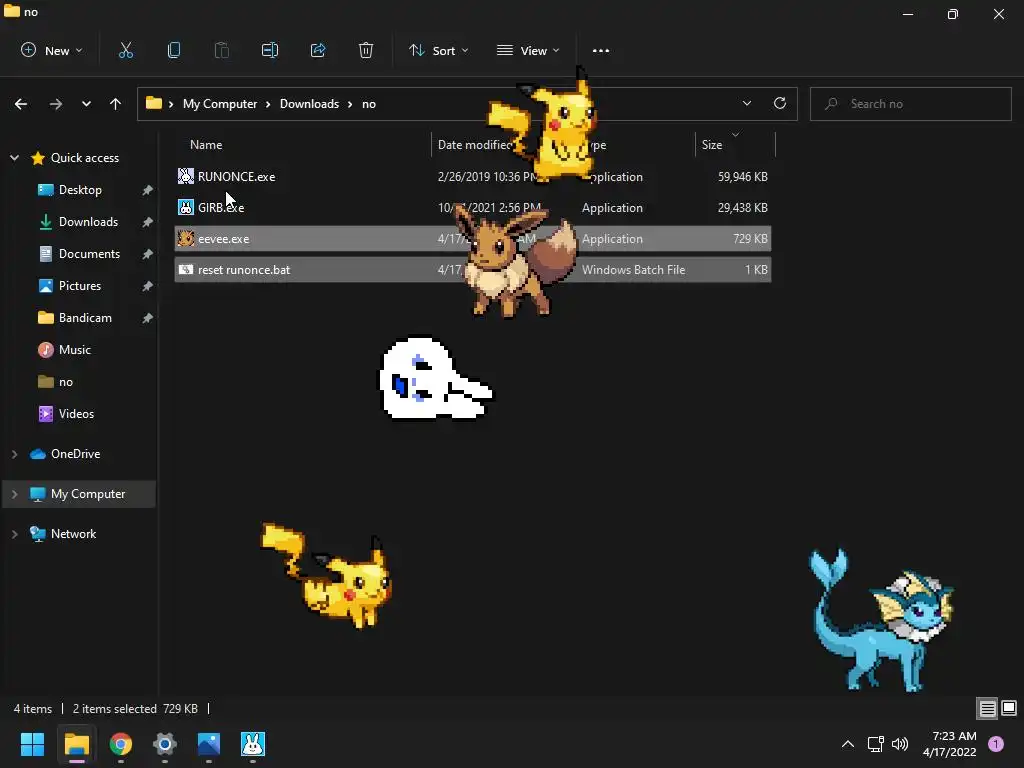1024x768 pixels.
Task: Click Downloads in the address bar
Action: 310,104
